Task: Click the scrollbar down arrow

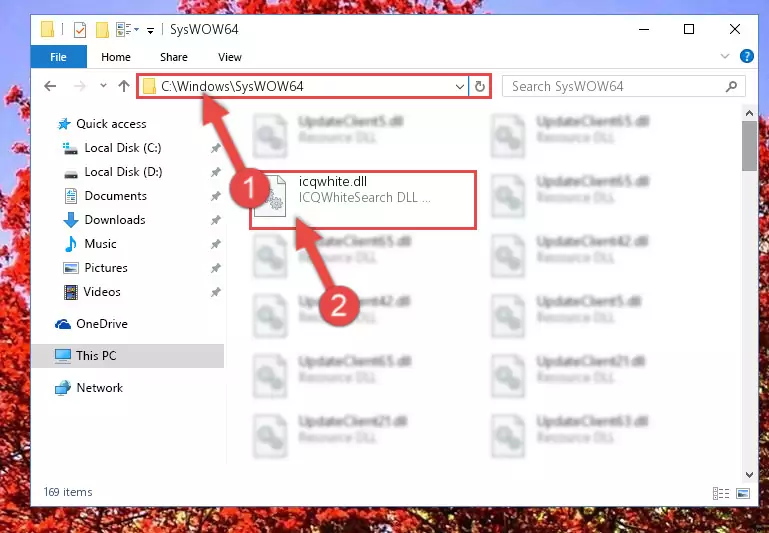Action: (x=749, y=474)
